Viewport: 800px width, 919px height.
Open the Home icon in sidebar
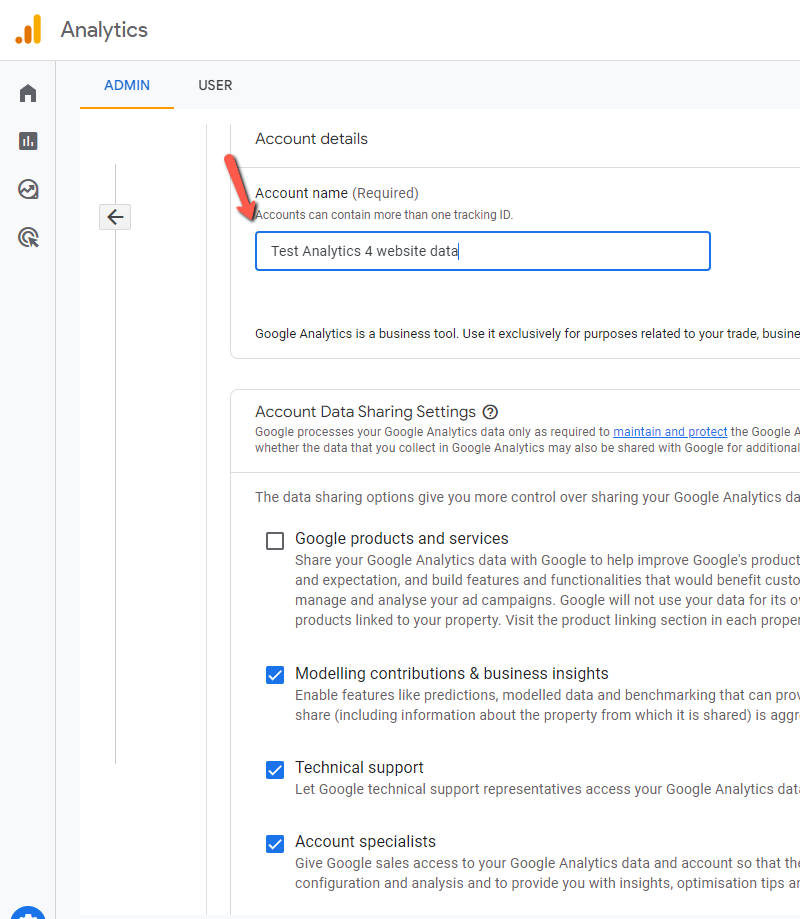pyautogui.click(x=28, y=93)
